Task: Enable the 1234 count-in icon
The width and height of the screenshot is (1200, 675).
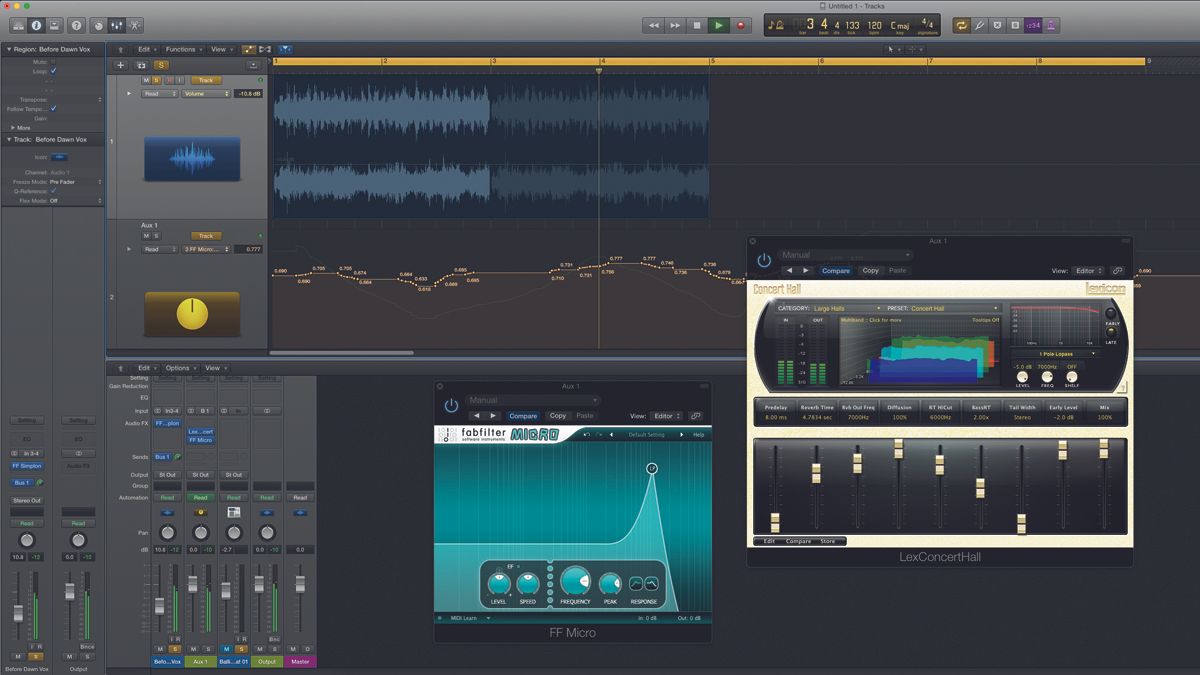Action: point(1033,25)
